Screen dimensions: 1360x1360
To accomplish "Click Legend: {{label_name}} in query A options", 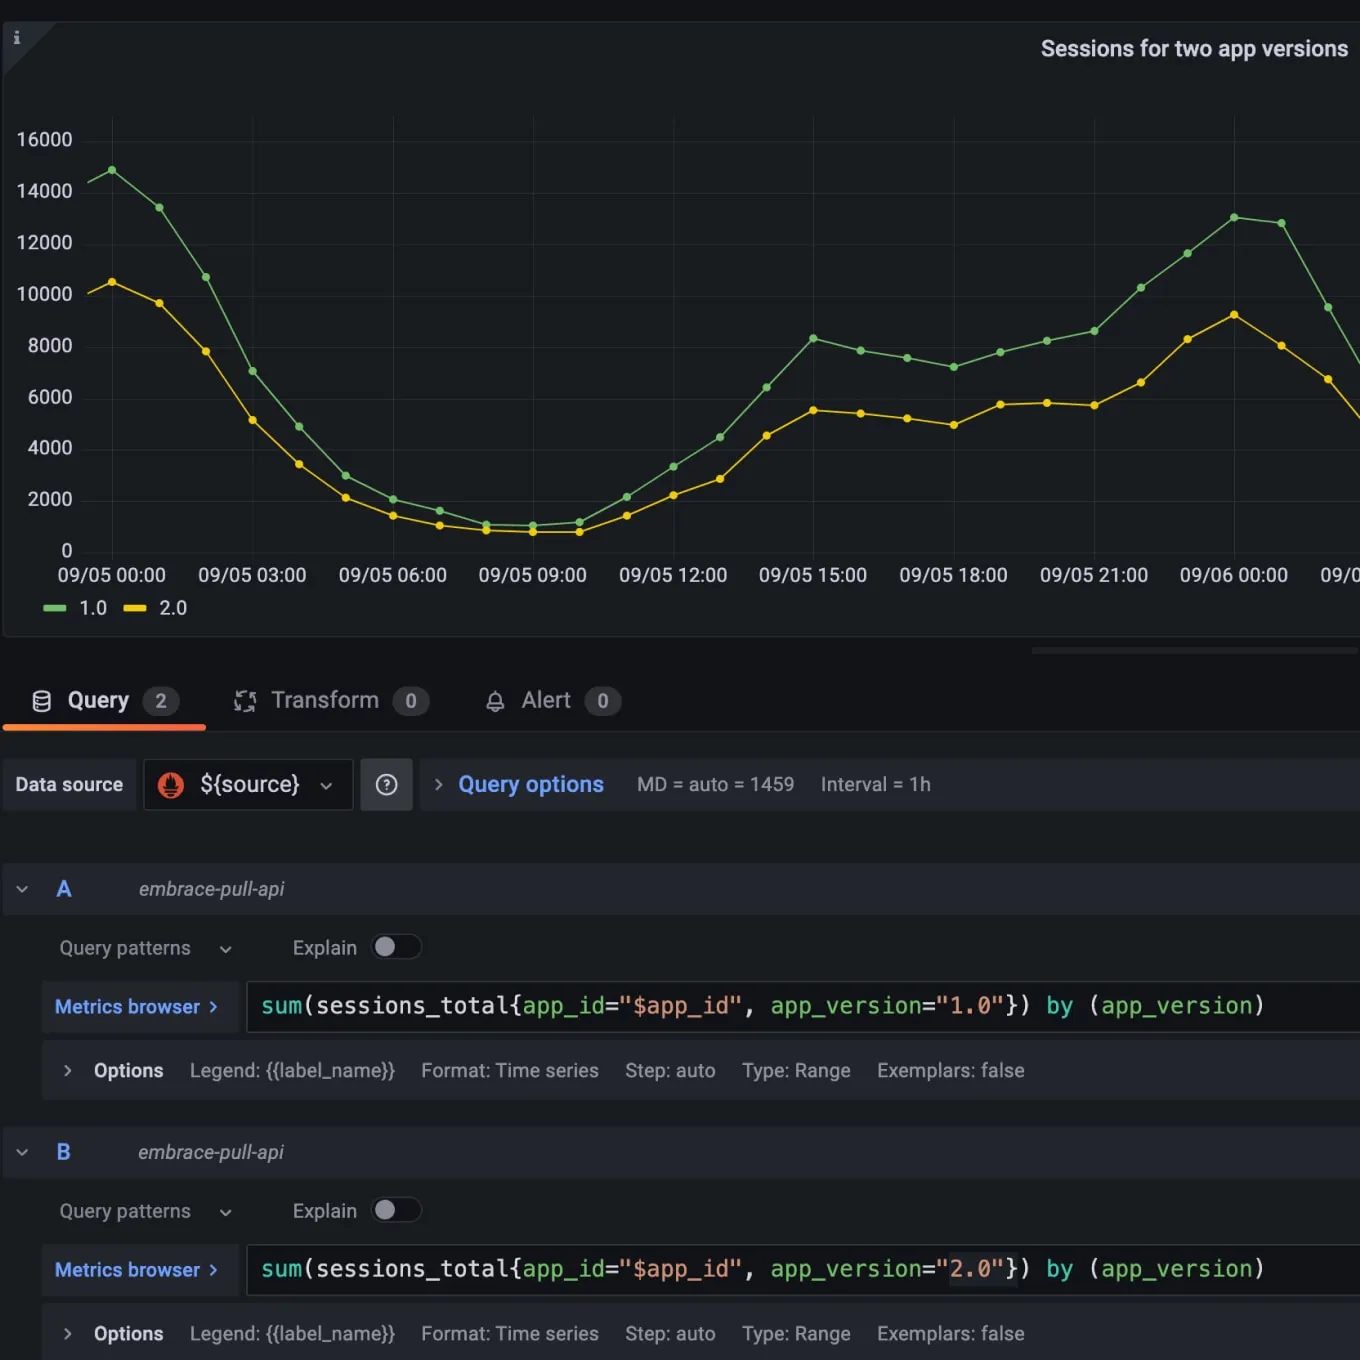I will tap(292, 1071).
